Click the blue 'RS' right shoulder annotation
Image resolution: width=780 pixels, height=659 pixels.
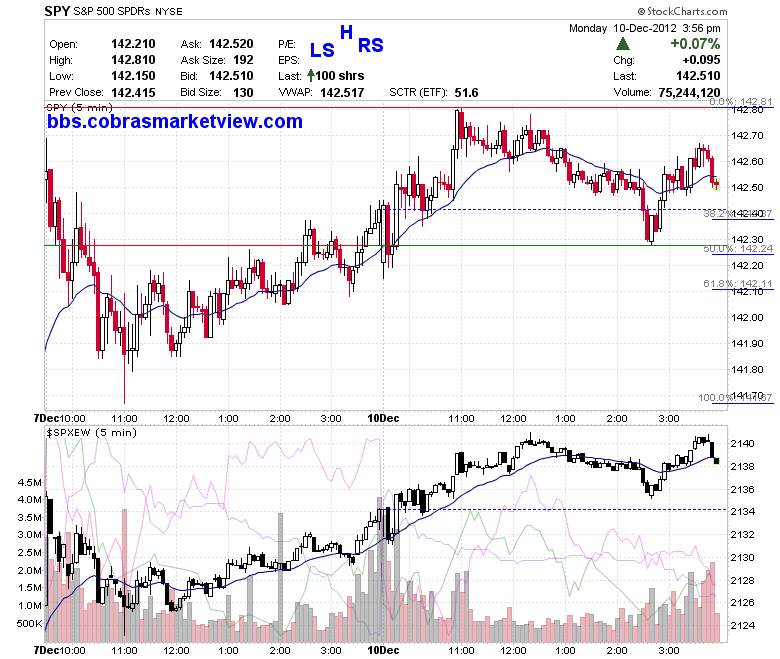pos(371,45)
